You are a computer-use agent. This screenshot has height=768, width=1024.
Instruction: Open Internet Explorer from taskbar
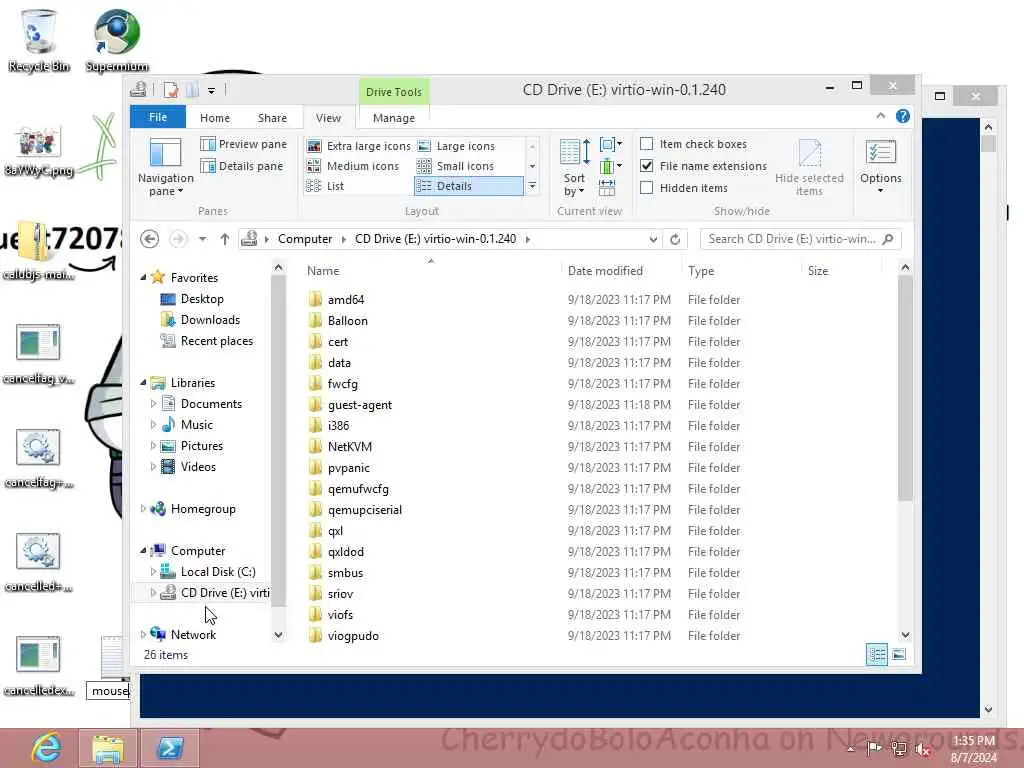[47, 748]
